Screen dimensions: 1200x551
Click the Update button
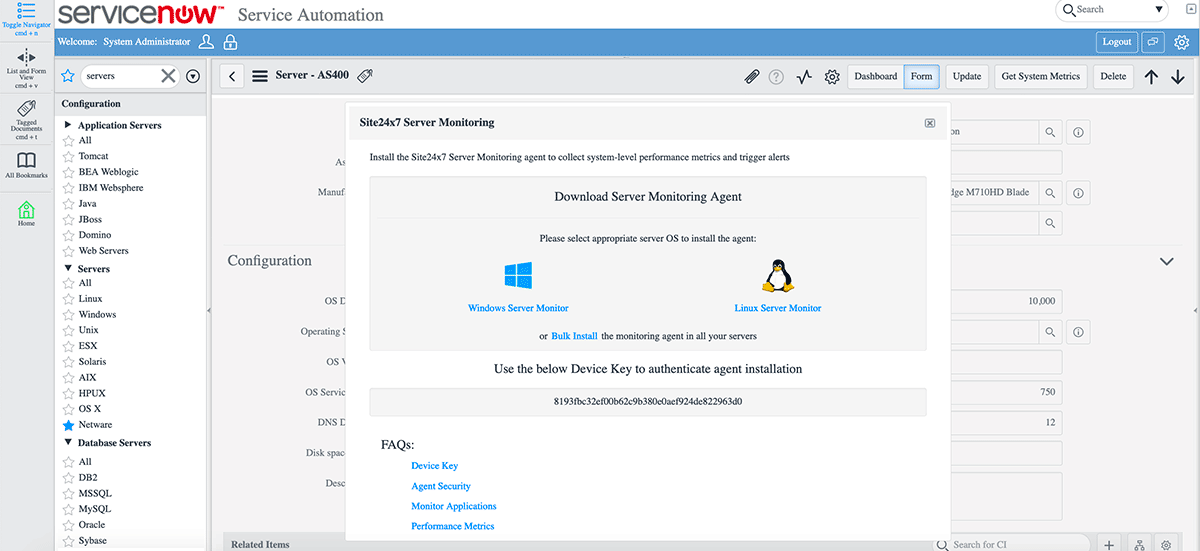967,76
